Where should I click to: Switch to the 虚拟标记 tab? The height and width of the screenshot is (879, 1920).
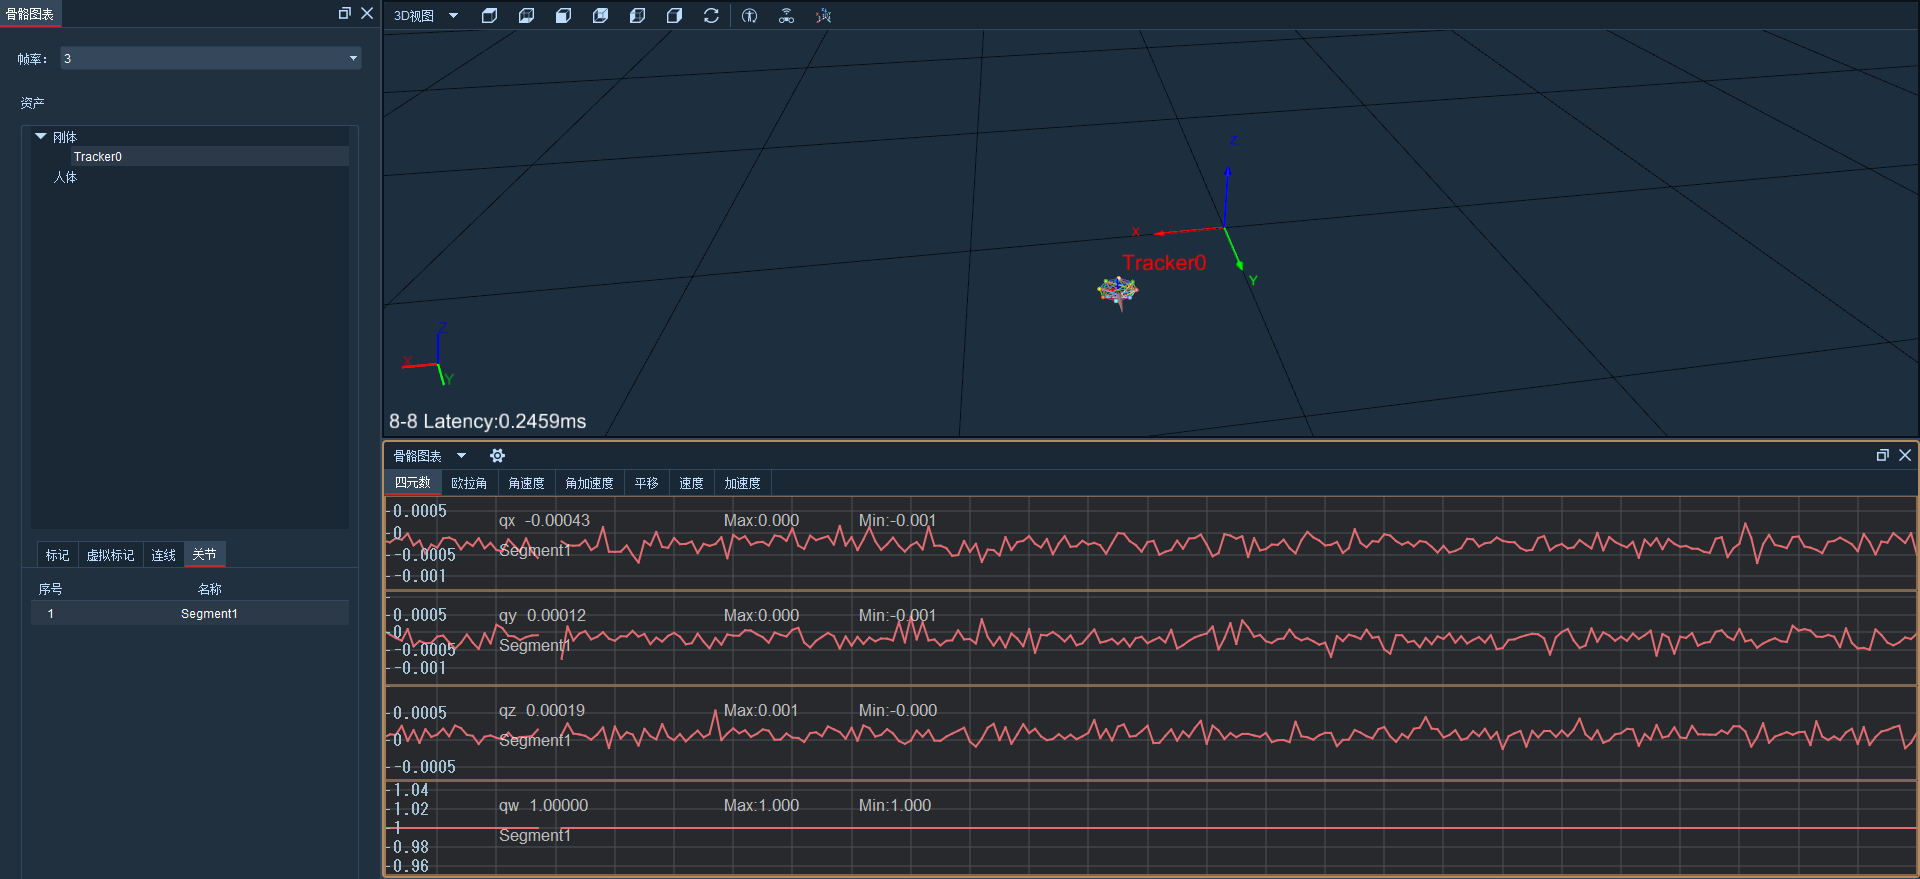110,555
